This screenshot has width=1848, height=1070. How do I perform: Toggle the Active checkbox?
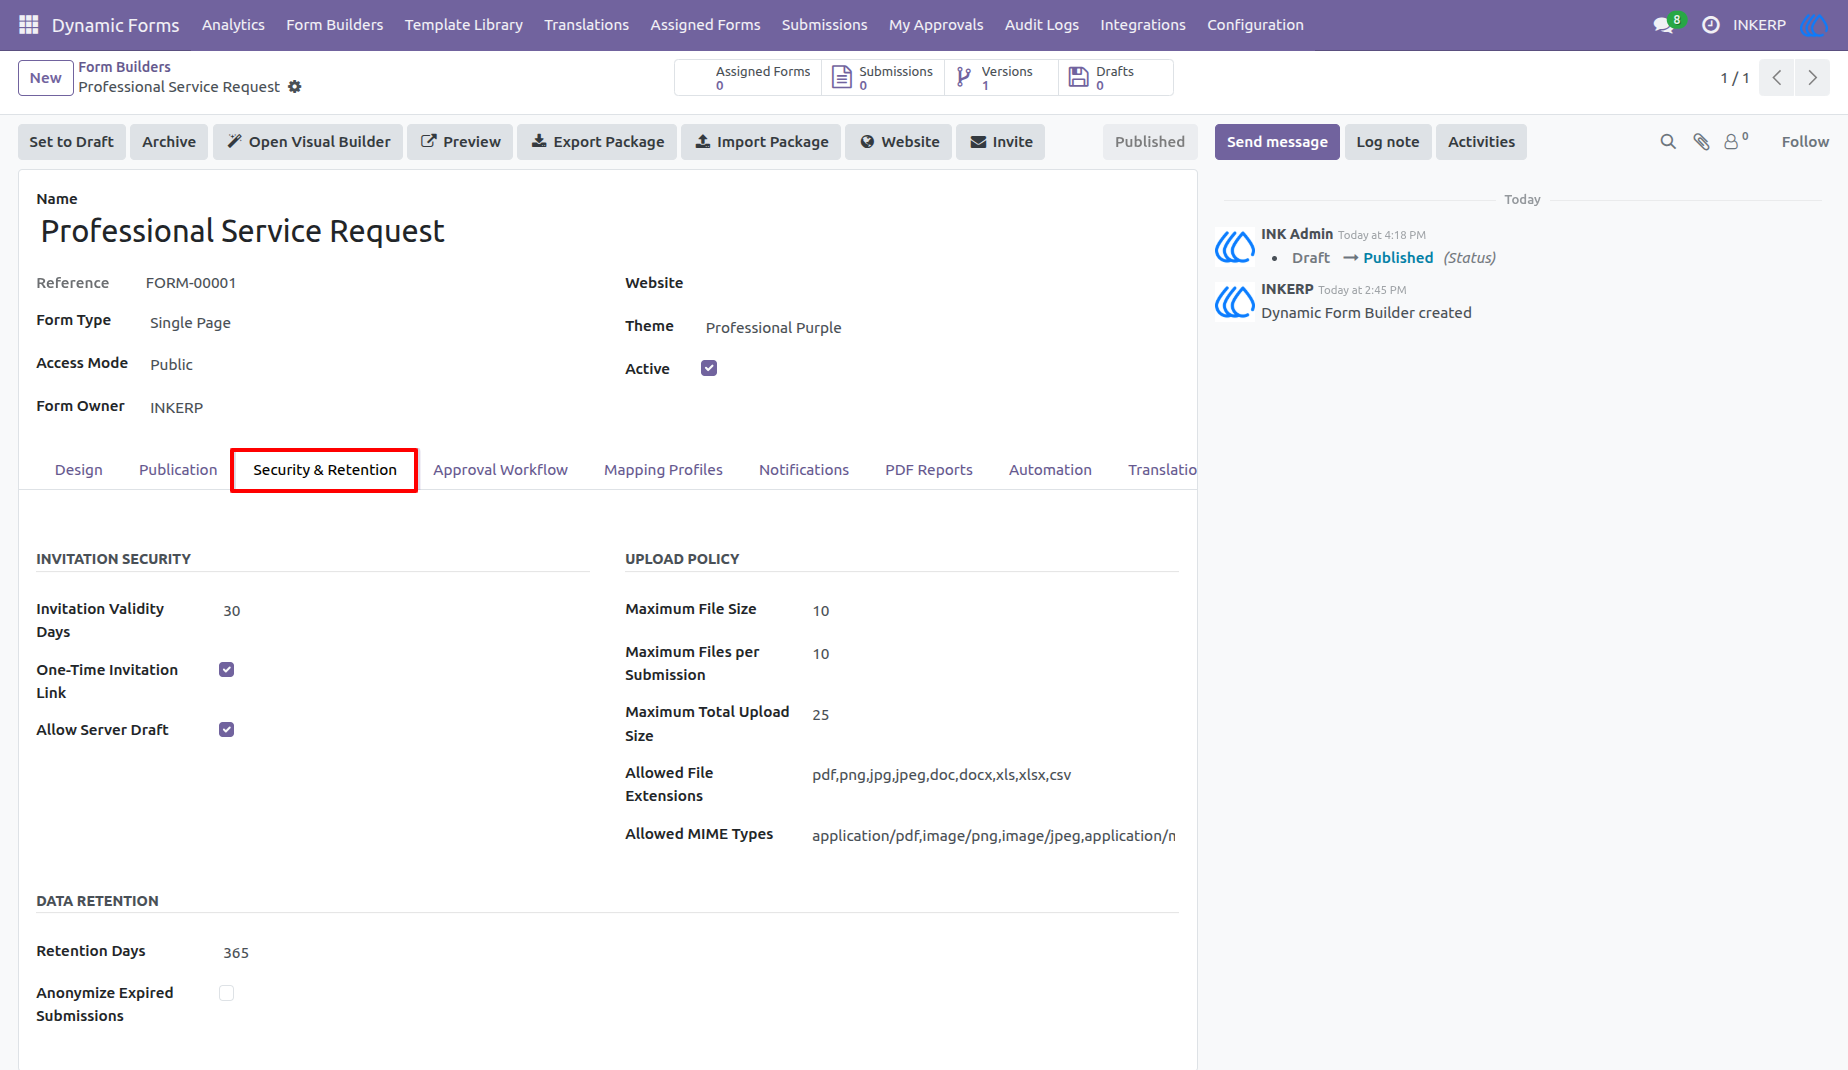[709, 368]
